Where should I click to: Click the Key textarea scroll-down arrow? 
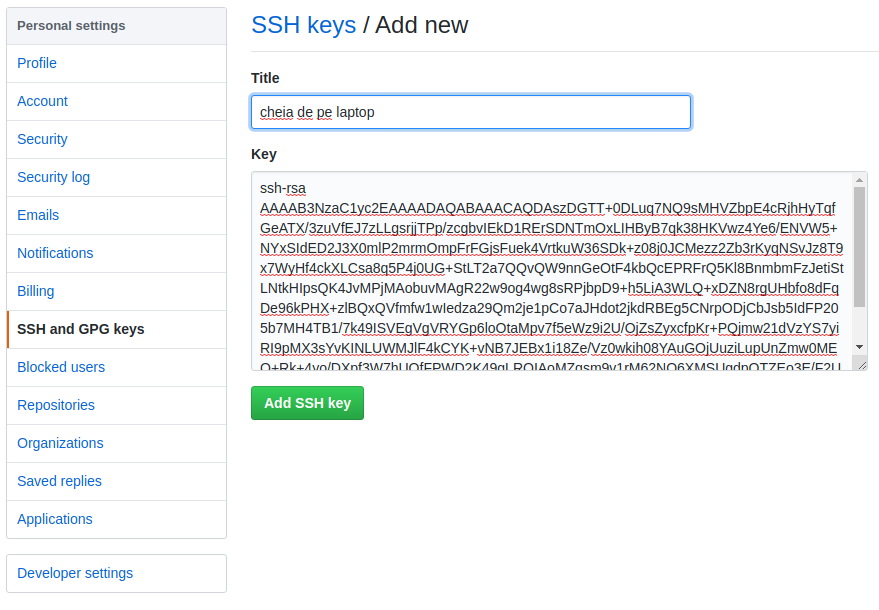[x=860, y=347]
